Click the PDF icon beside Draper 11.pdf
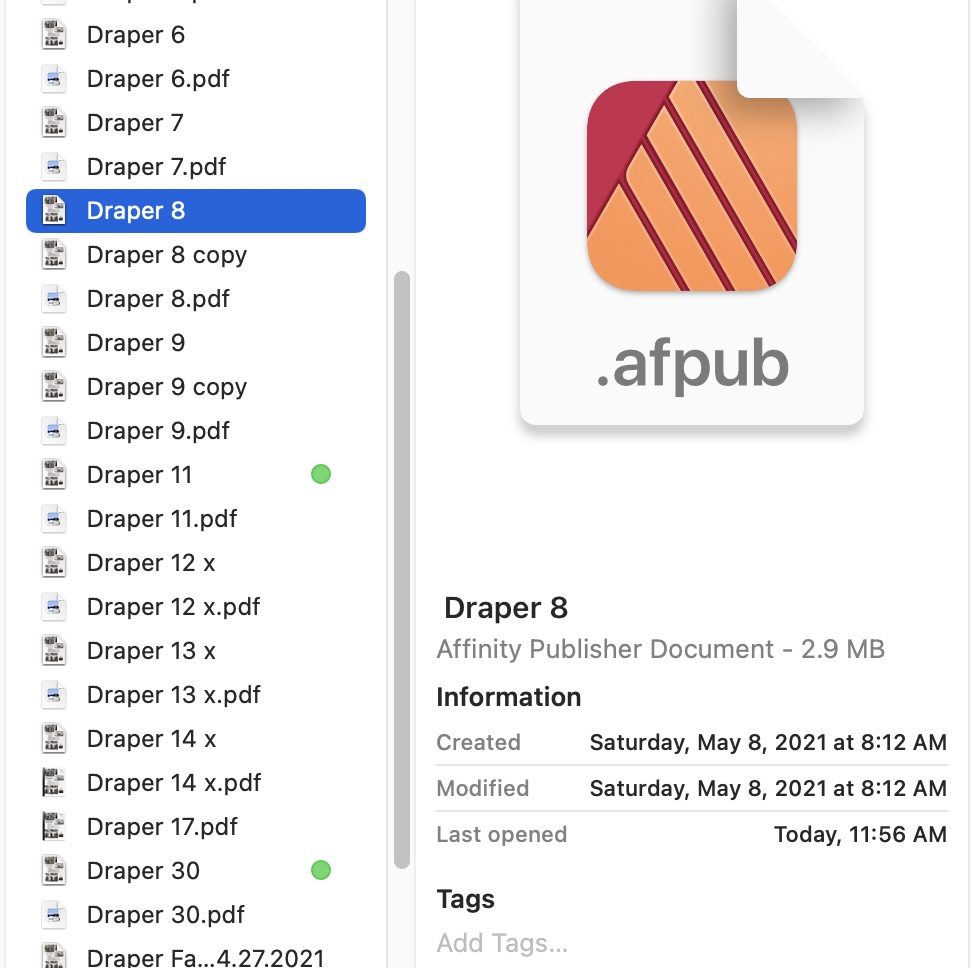Image resolution: width=972 pixels, height=968 pixels. (x=54, y=519)
